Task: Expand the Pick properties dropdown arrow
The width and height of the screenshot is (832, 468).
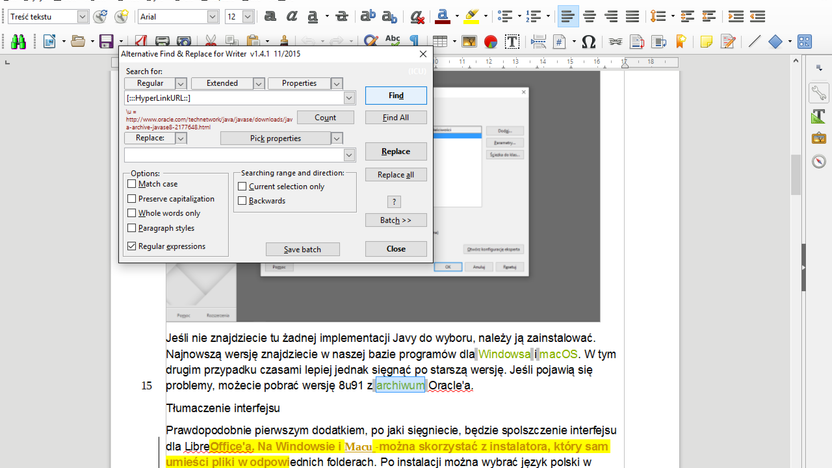Action: (336, 138)
